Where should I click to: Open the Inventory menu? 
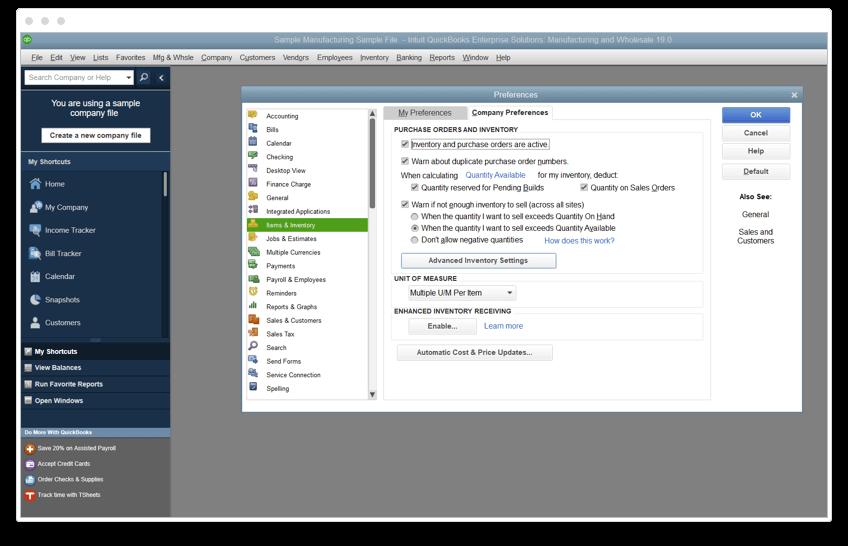[374, 57]
